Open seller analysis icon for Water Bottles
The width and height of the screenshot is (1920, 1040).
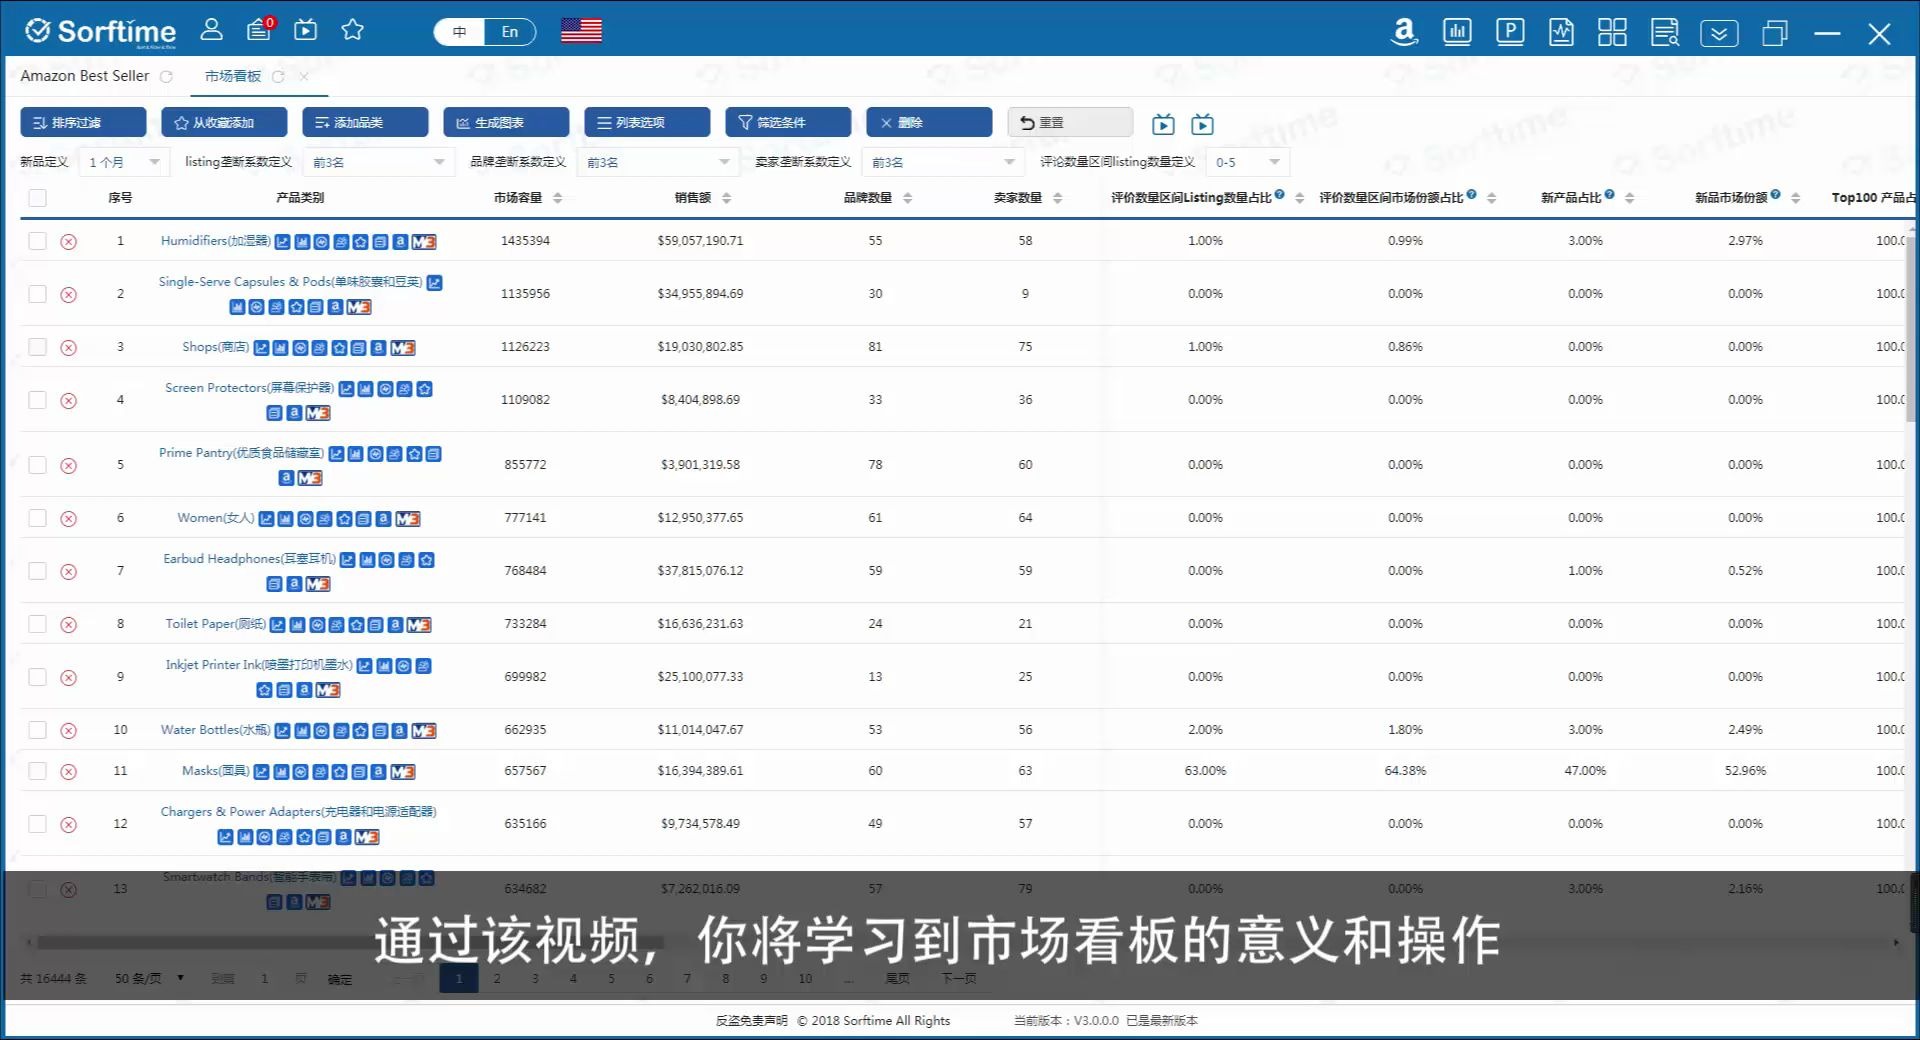pyautogui.click(x=341, y=731)
